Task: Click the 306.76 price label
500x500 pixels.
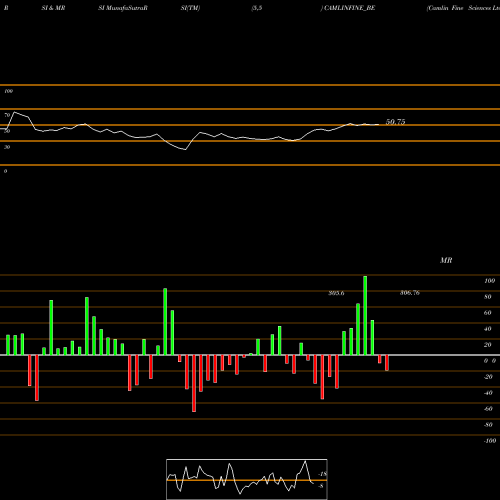Action: click(410, 293)
